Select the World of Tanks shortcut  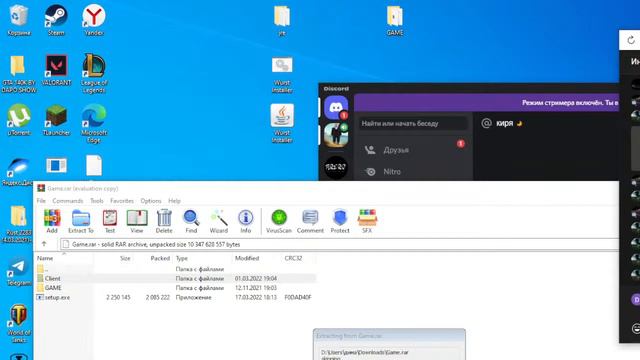point(19,323)
